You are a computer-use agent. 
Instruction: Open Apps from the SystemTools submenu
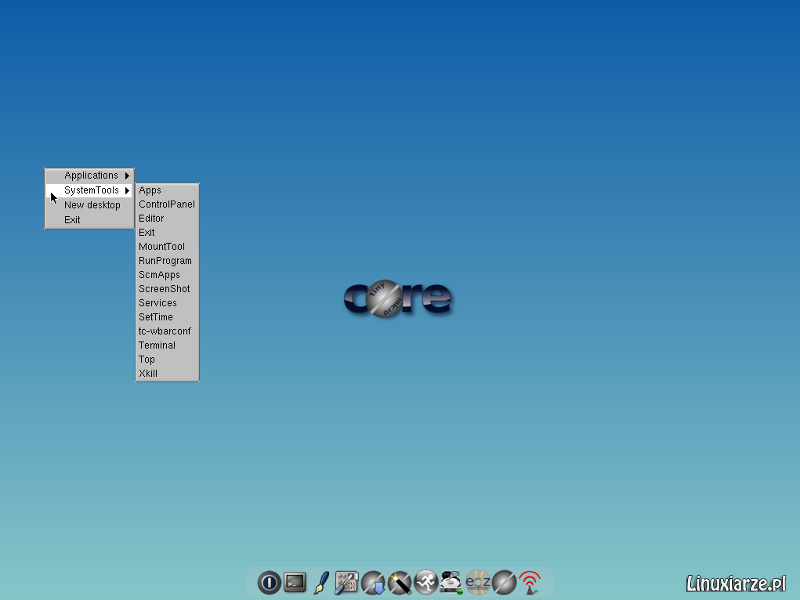click(167, 190)
